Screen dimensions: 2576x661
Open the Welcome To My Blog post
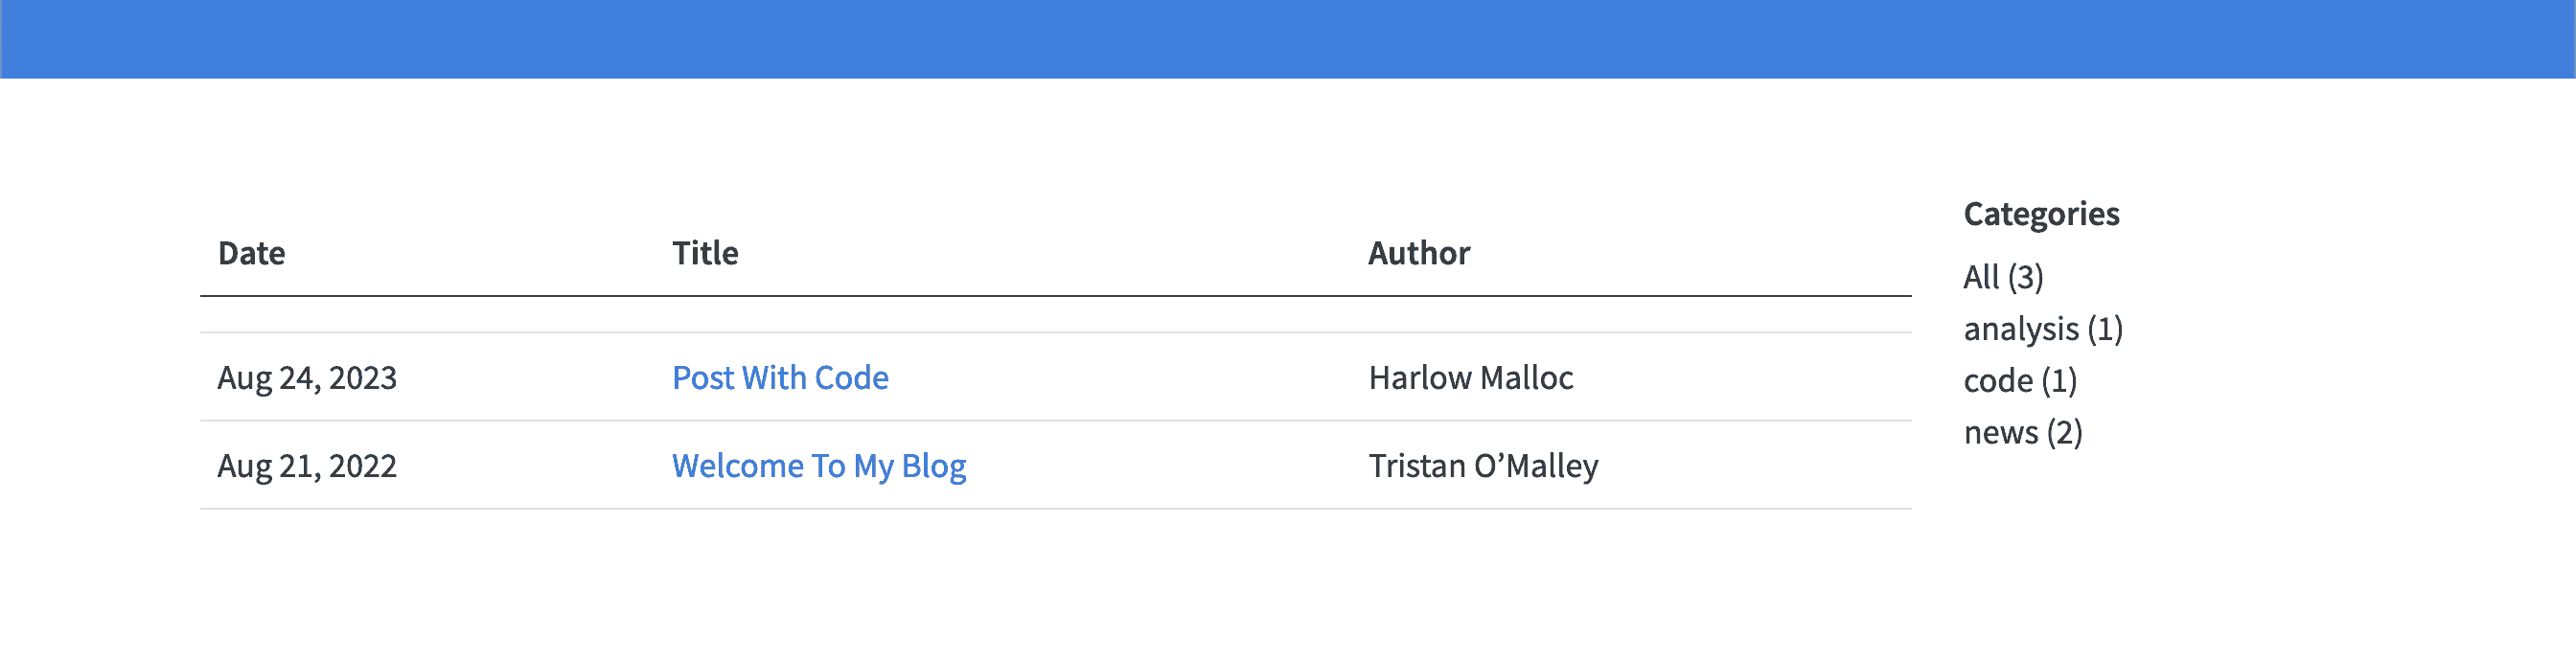[x=818, y=466]
